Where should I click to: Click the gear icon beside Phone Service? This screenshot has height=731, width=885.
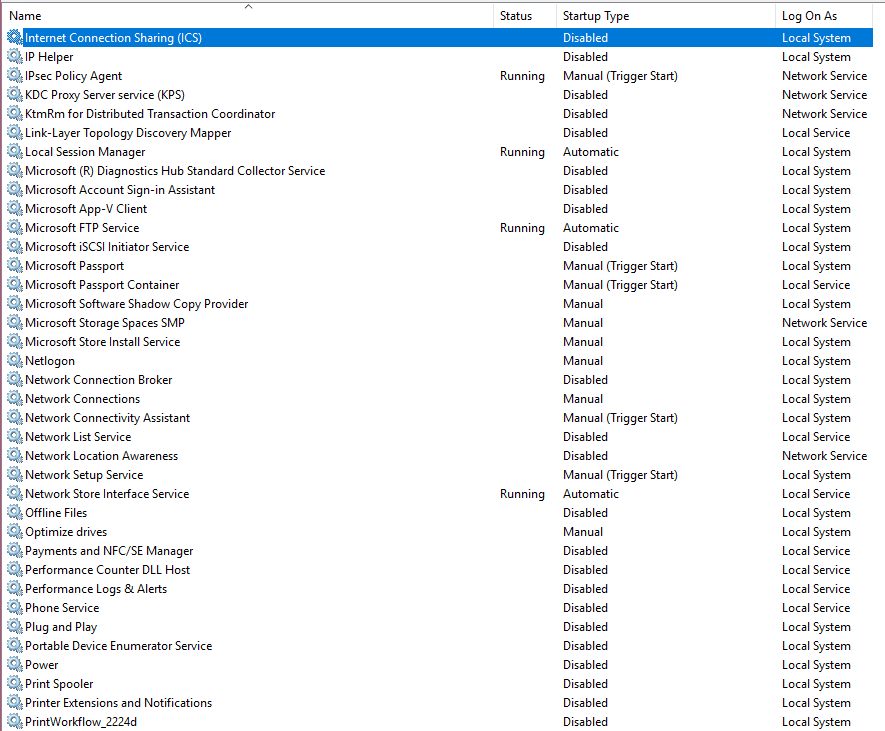(15, 607)
